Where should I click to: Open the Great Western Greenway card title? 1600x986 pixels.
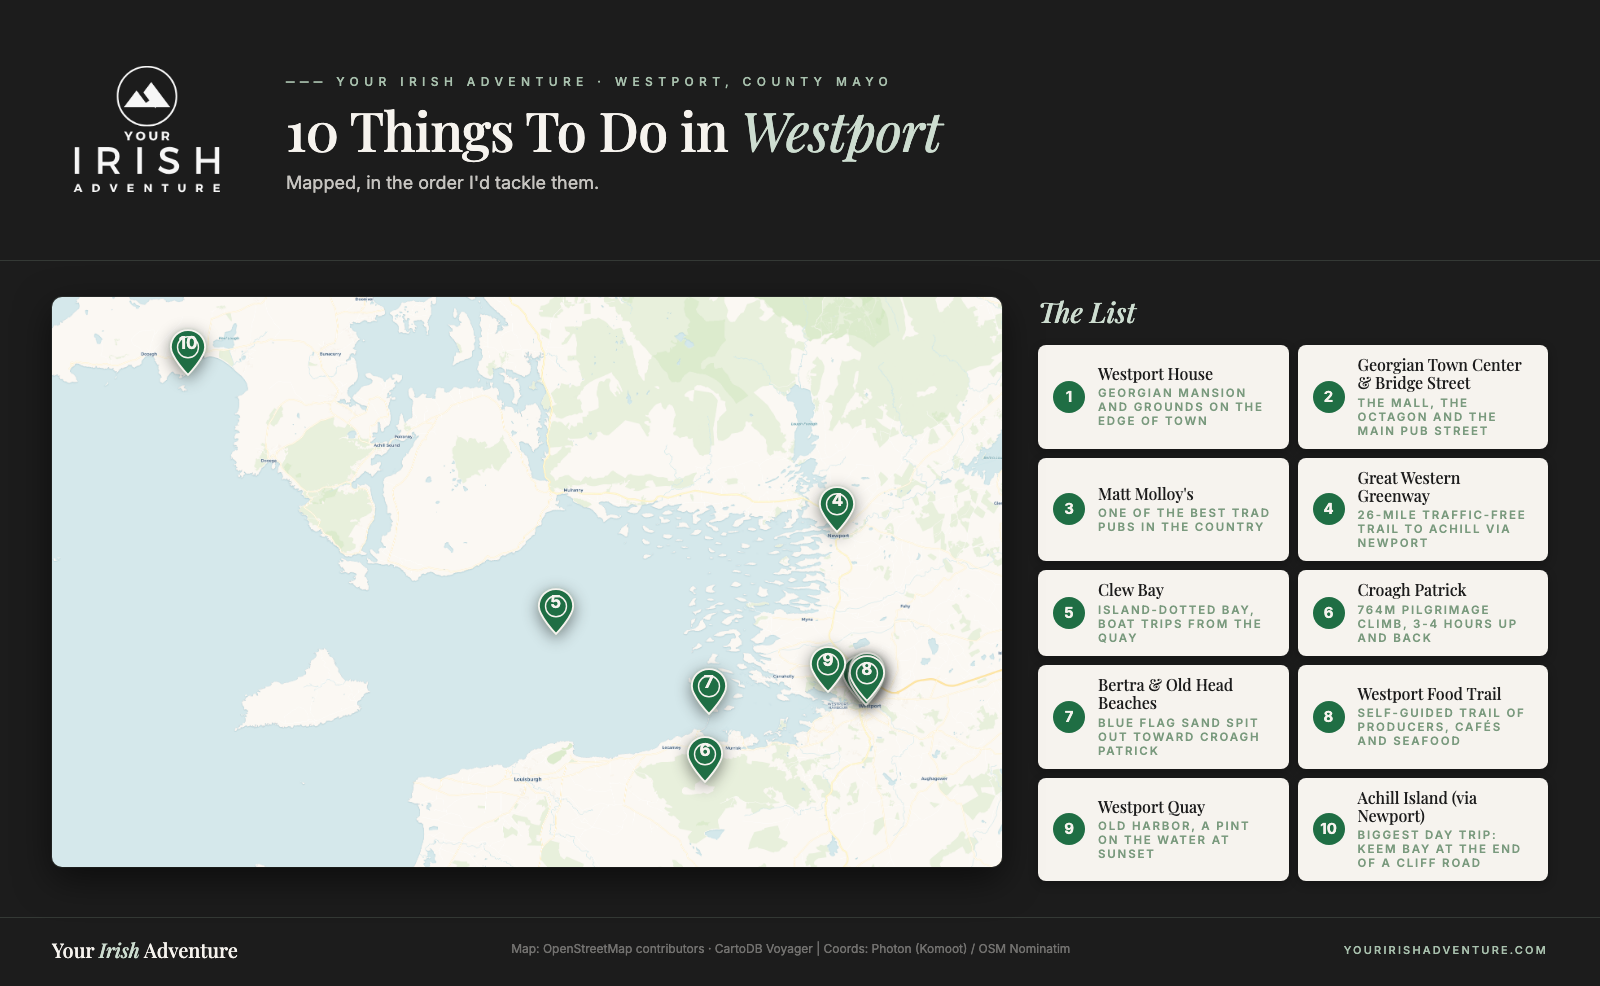click(x=1408, y=487)
